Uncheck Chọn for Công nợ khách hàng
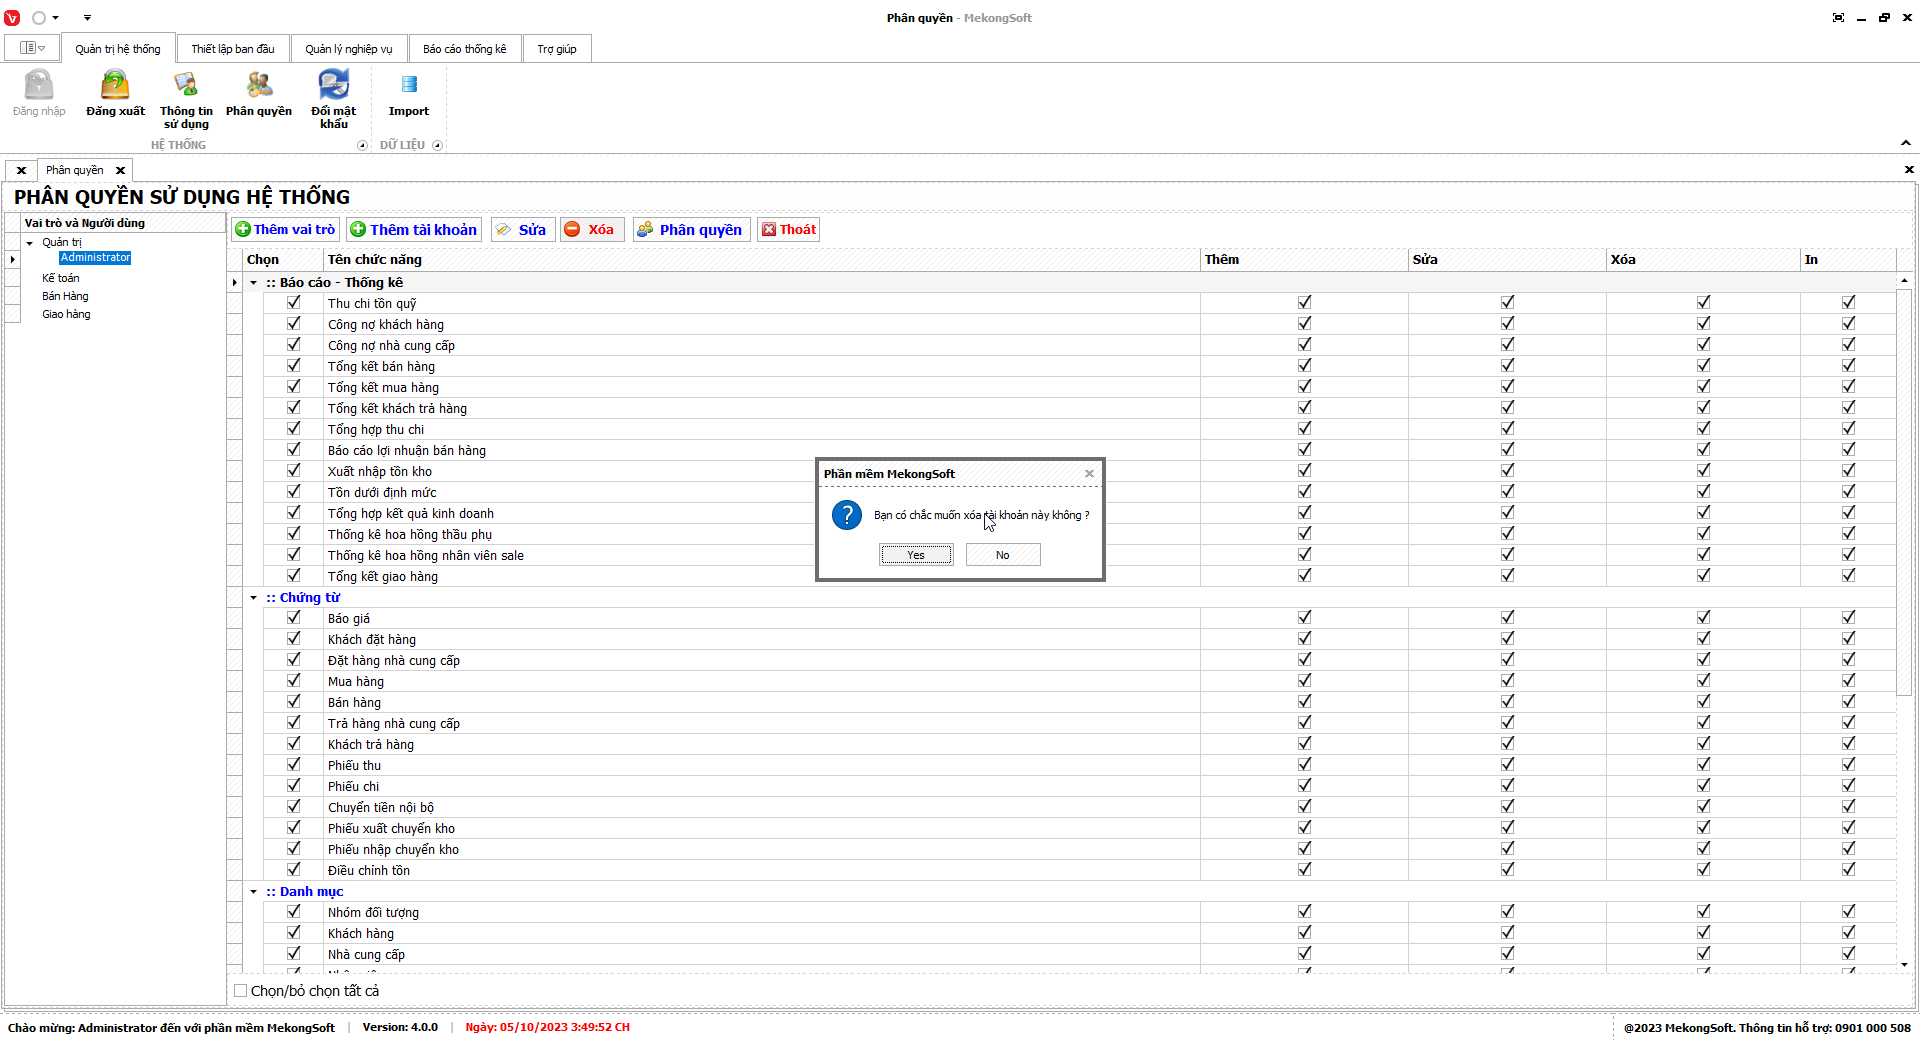The image size is (1920, 1040). pyautogui.click(x=294, y=323)
